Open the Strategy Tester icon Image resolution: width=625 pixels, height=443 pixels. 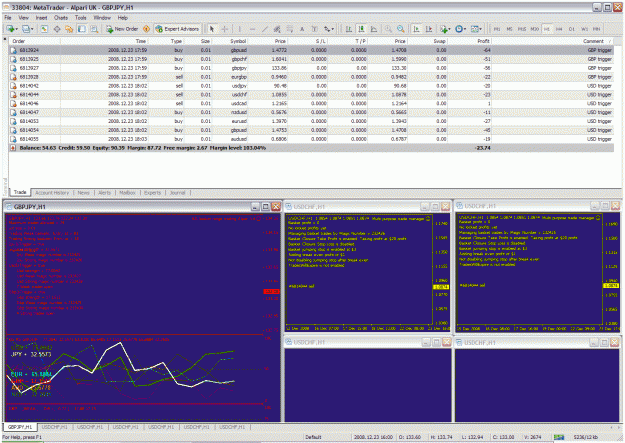(94, 29)
